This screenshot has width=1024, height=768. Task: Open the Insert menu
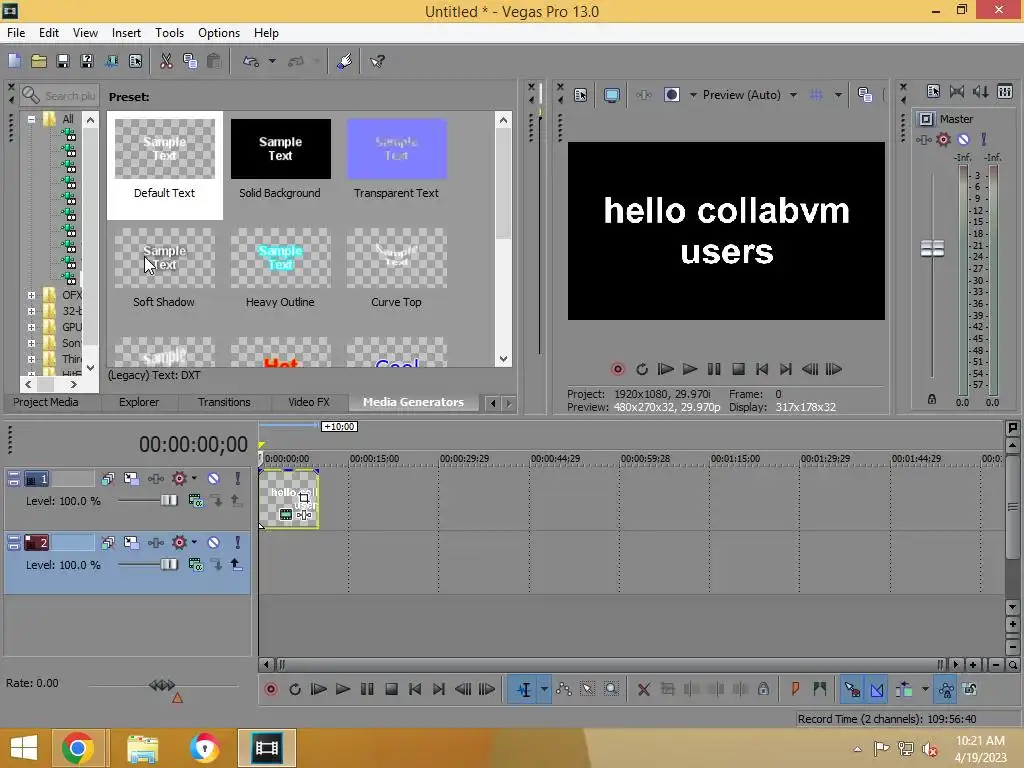(x=126, y=33)
